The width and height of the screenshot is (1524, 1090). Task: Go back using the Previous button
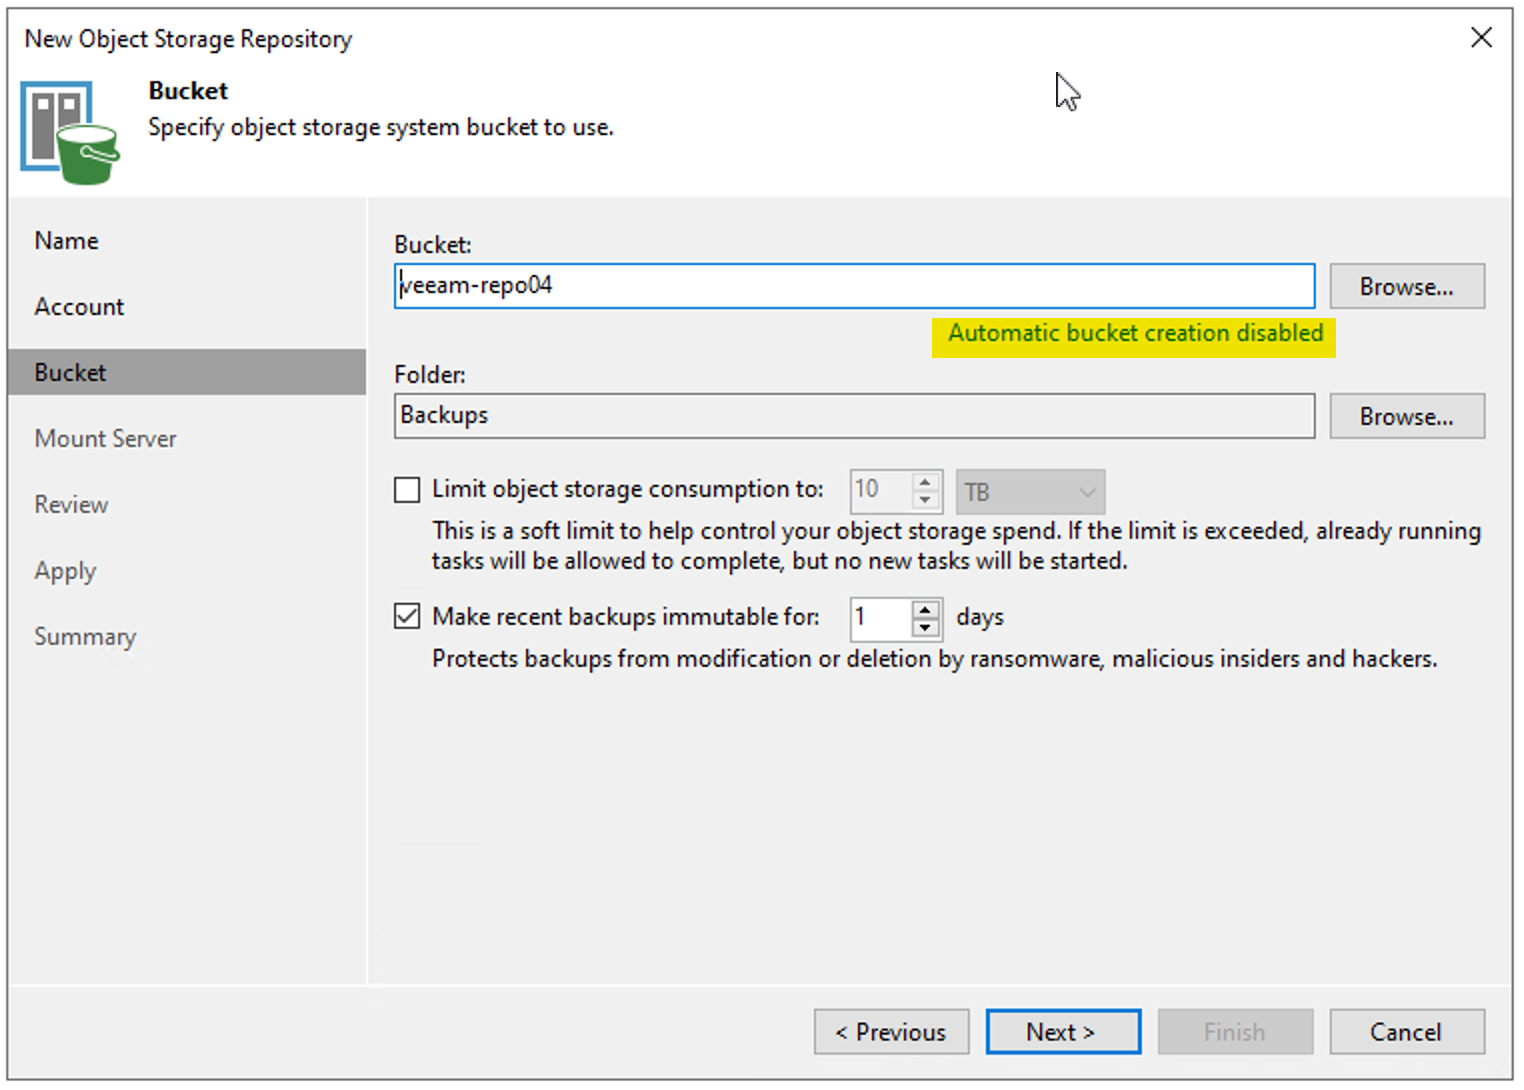[x=891, y=1031]
